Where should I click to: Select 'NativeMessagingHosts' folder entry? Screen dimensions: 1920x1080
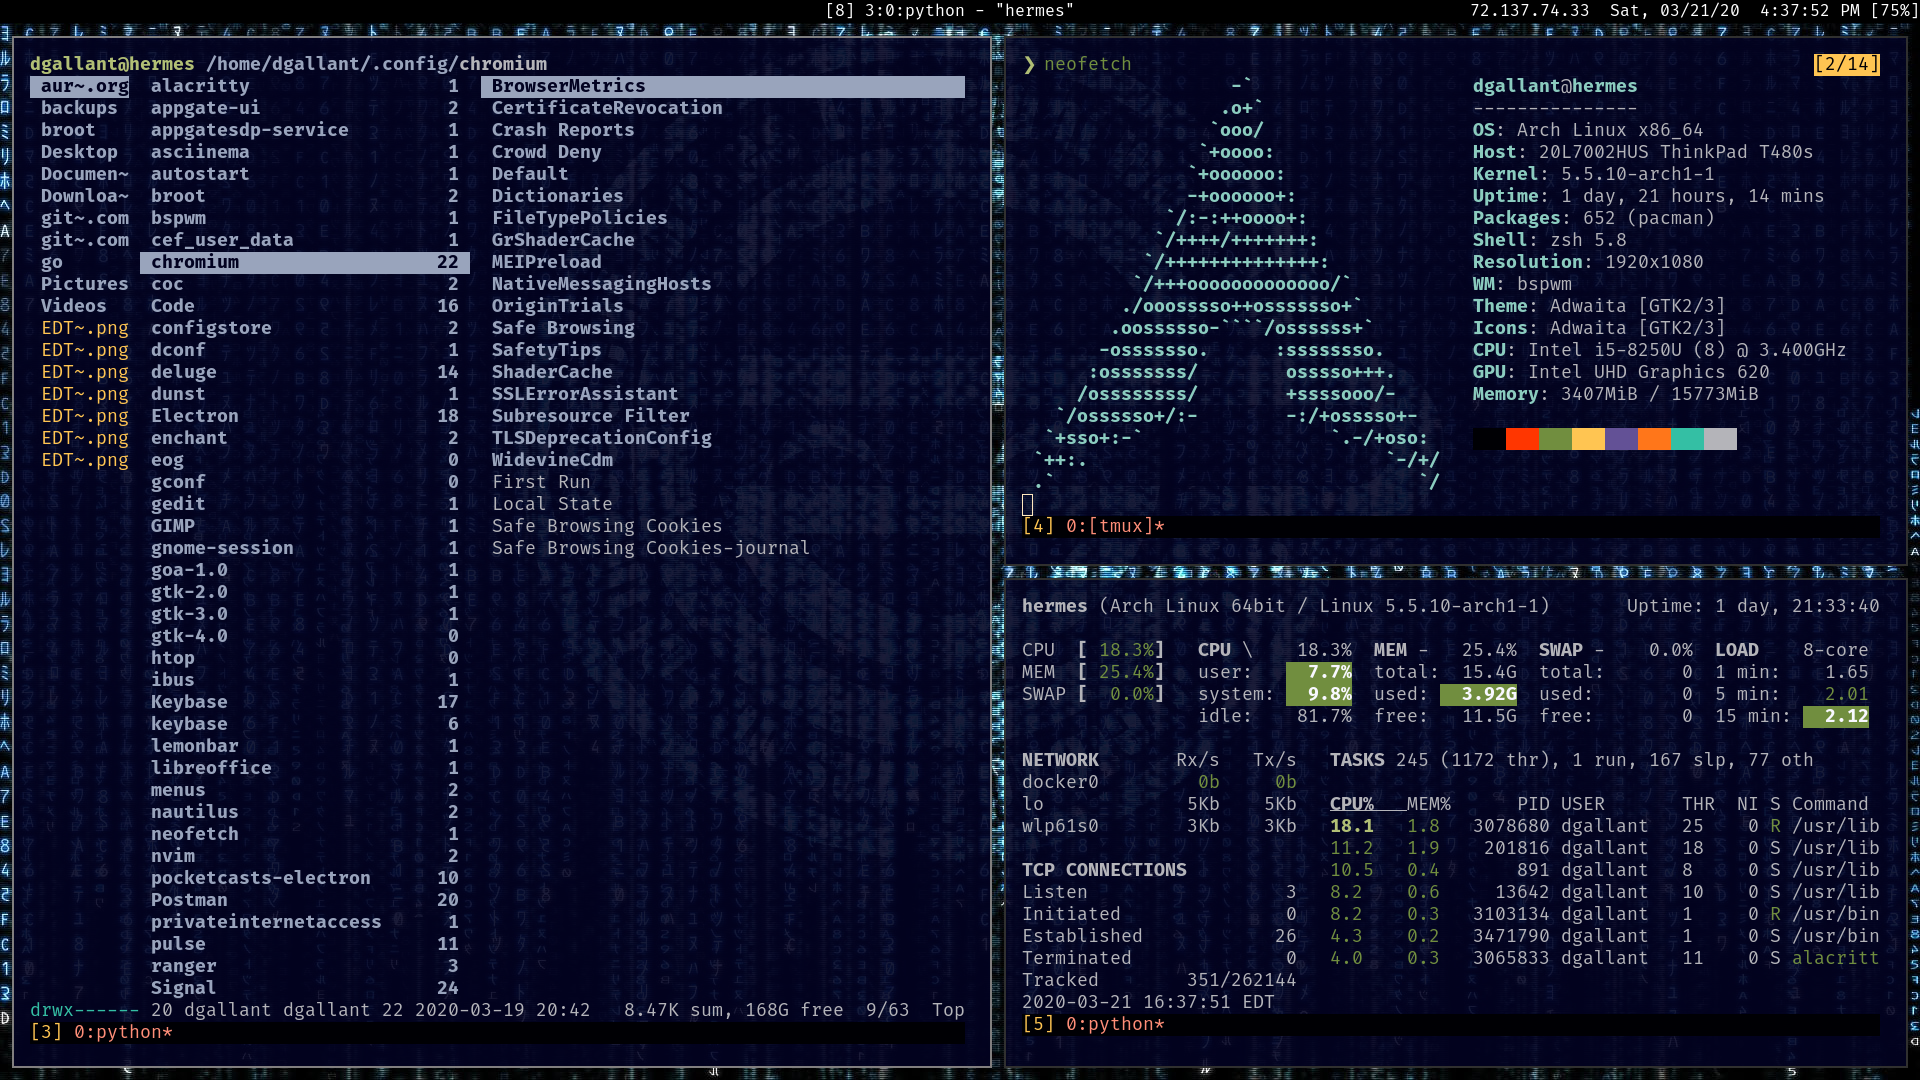(x=601, y=285)
